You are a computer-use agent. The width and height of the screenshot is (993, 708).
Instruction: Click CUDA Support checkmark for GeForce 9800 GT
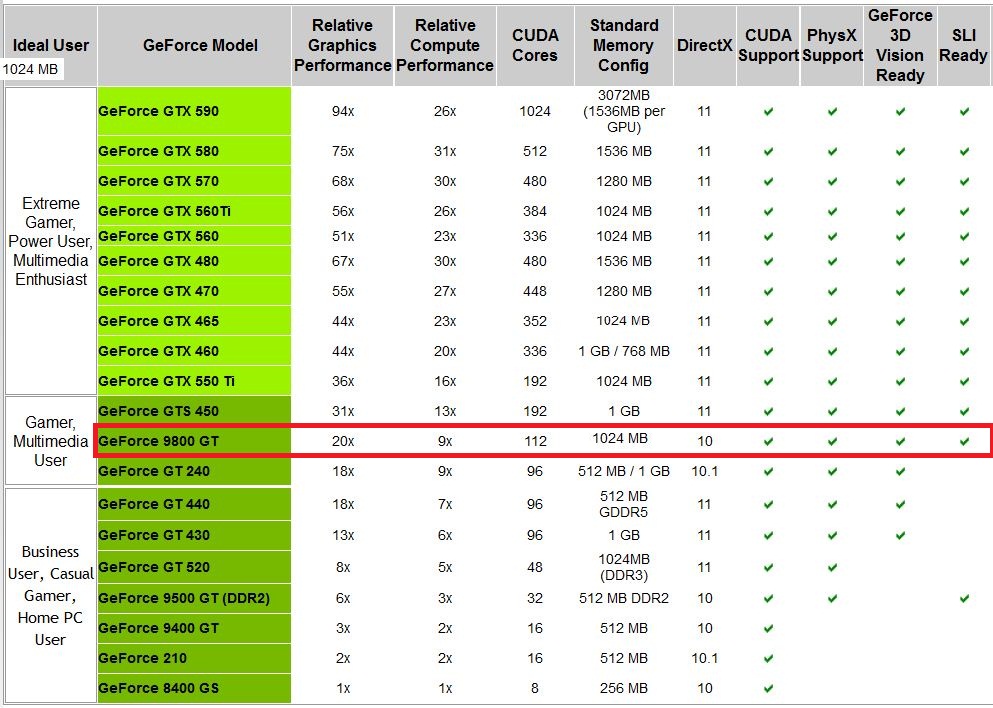tap(768, 441)
